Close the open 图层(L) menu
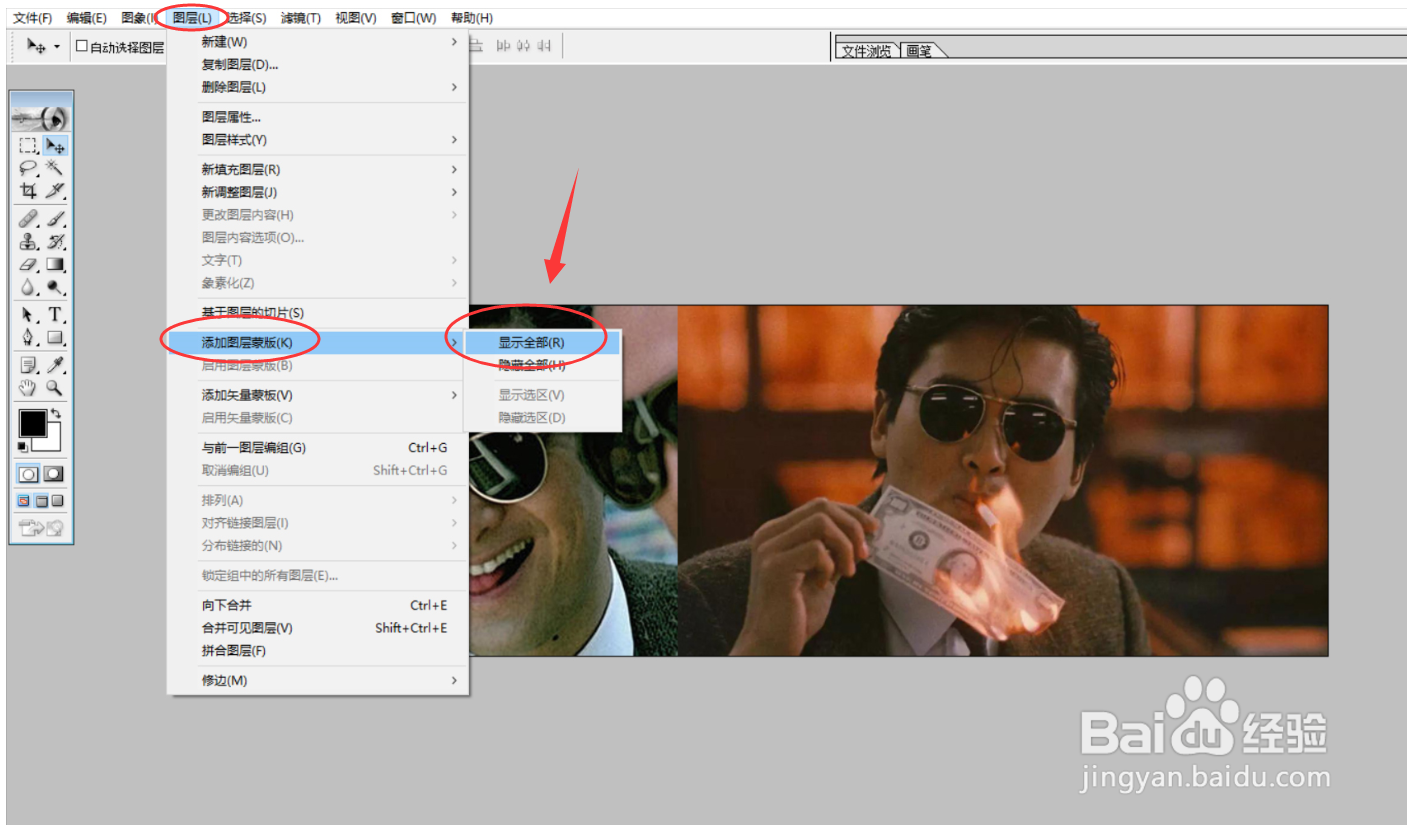Image resolution: width=1407 pixels, height=825 pixels. pos(191,18)
